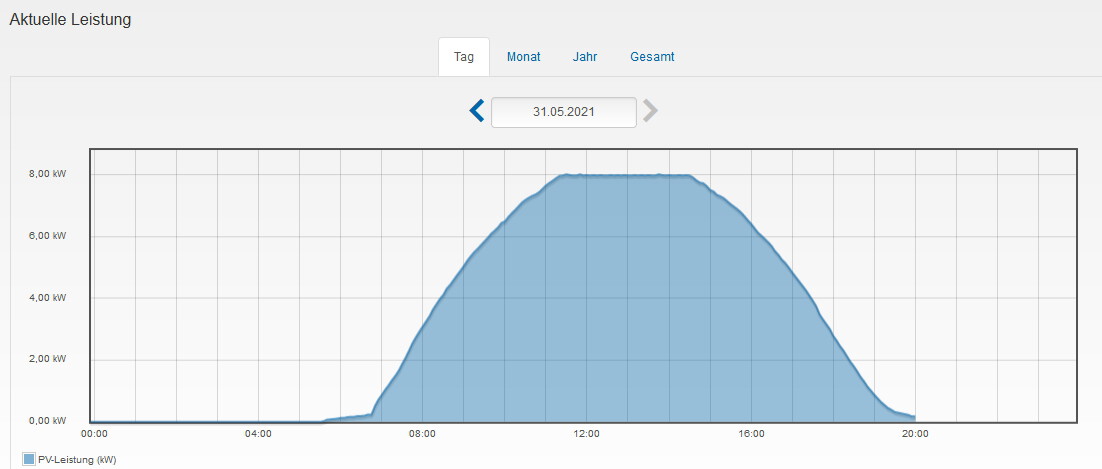Click the 08:00 time axis label
The height and width of the screenshot is (469, 1102).
[x=422, y=434]
